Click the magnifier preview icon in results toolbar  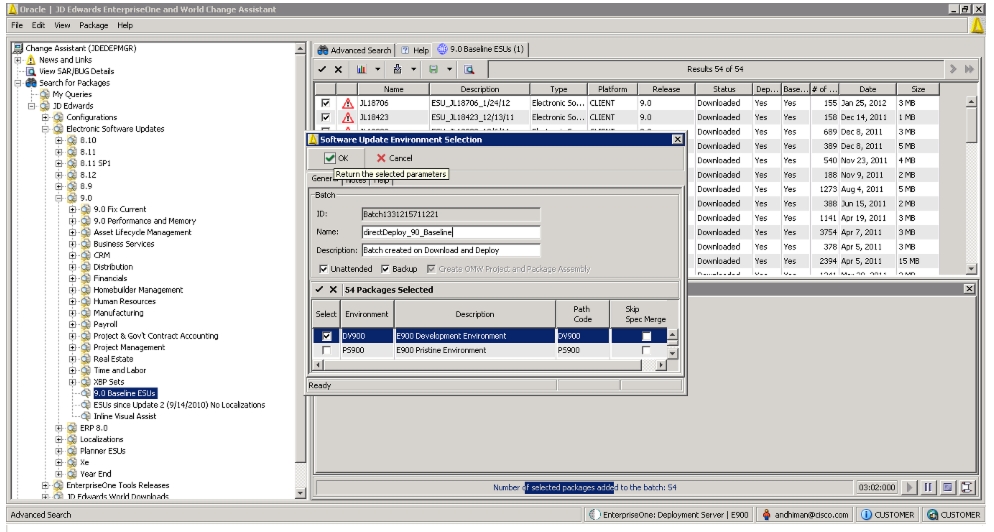point(469,69)
